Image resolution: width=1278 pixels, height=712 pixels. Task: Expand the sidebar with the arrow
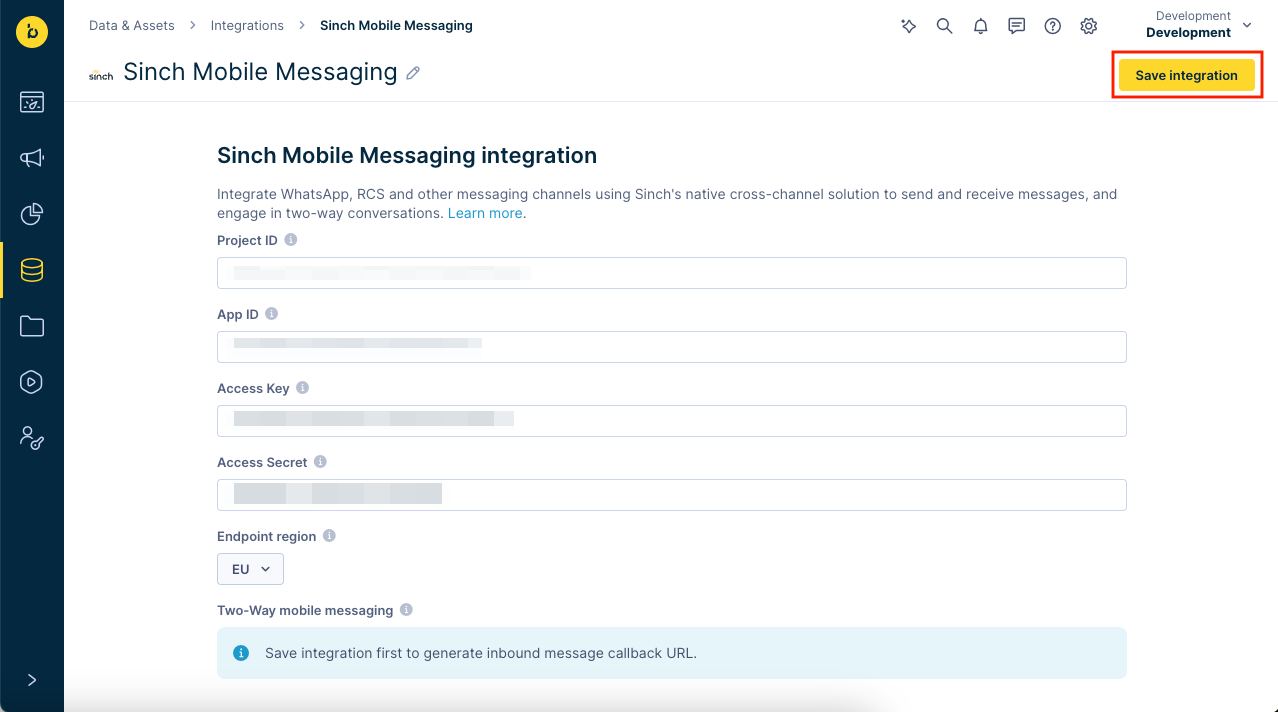[32, 680]
